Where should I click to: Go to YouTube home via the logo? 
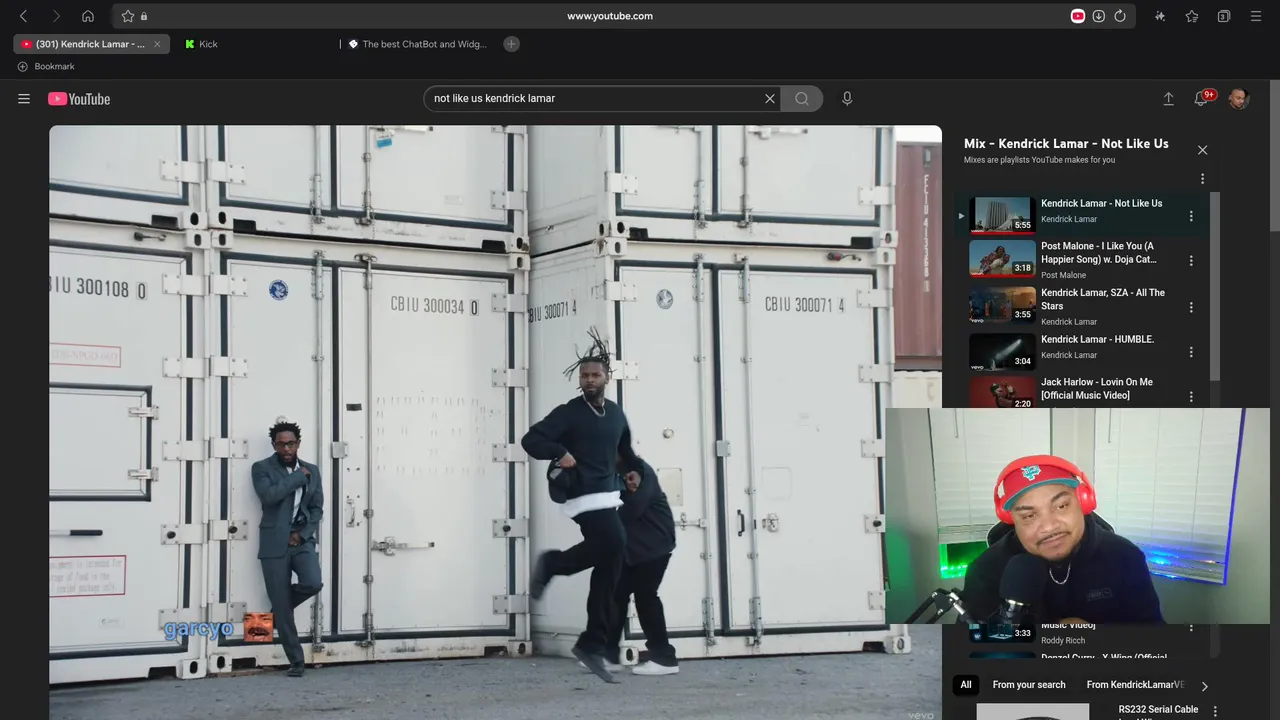pos(79,98)
